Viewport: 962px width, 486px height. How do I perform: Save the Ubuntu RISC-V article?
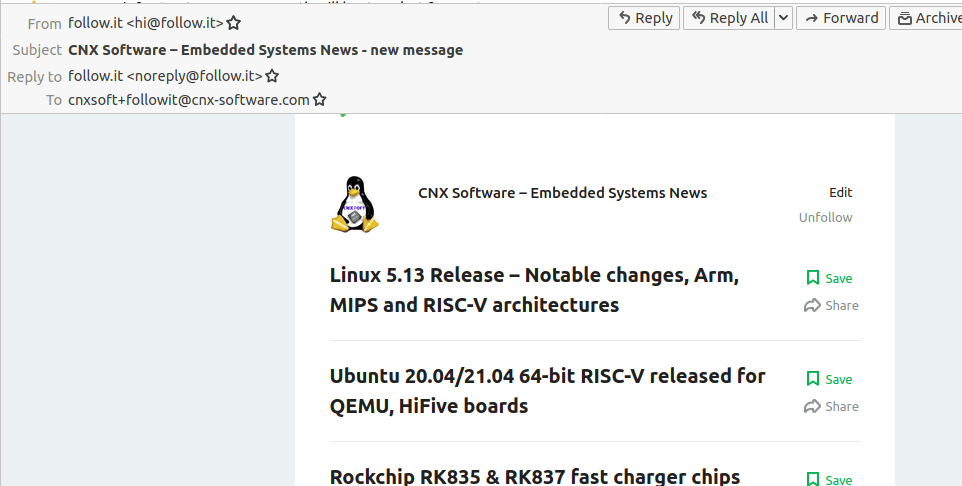tap(829, 379)
